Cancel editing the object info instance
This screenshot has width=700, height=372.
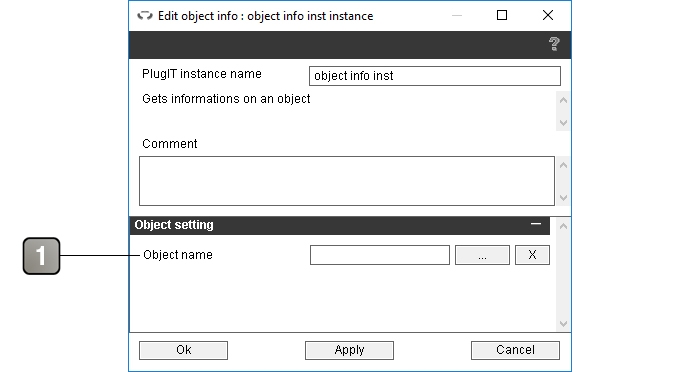tap(515, 350)
